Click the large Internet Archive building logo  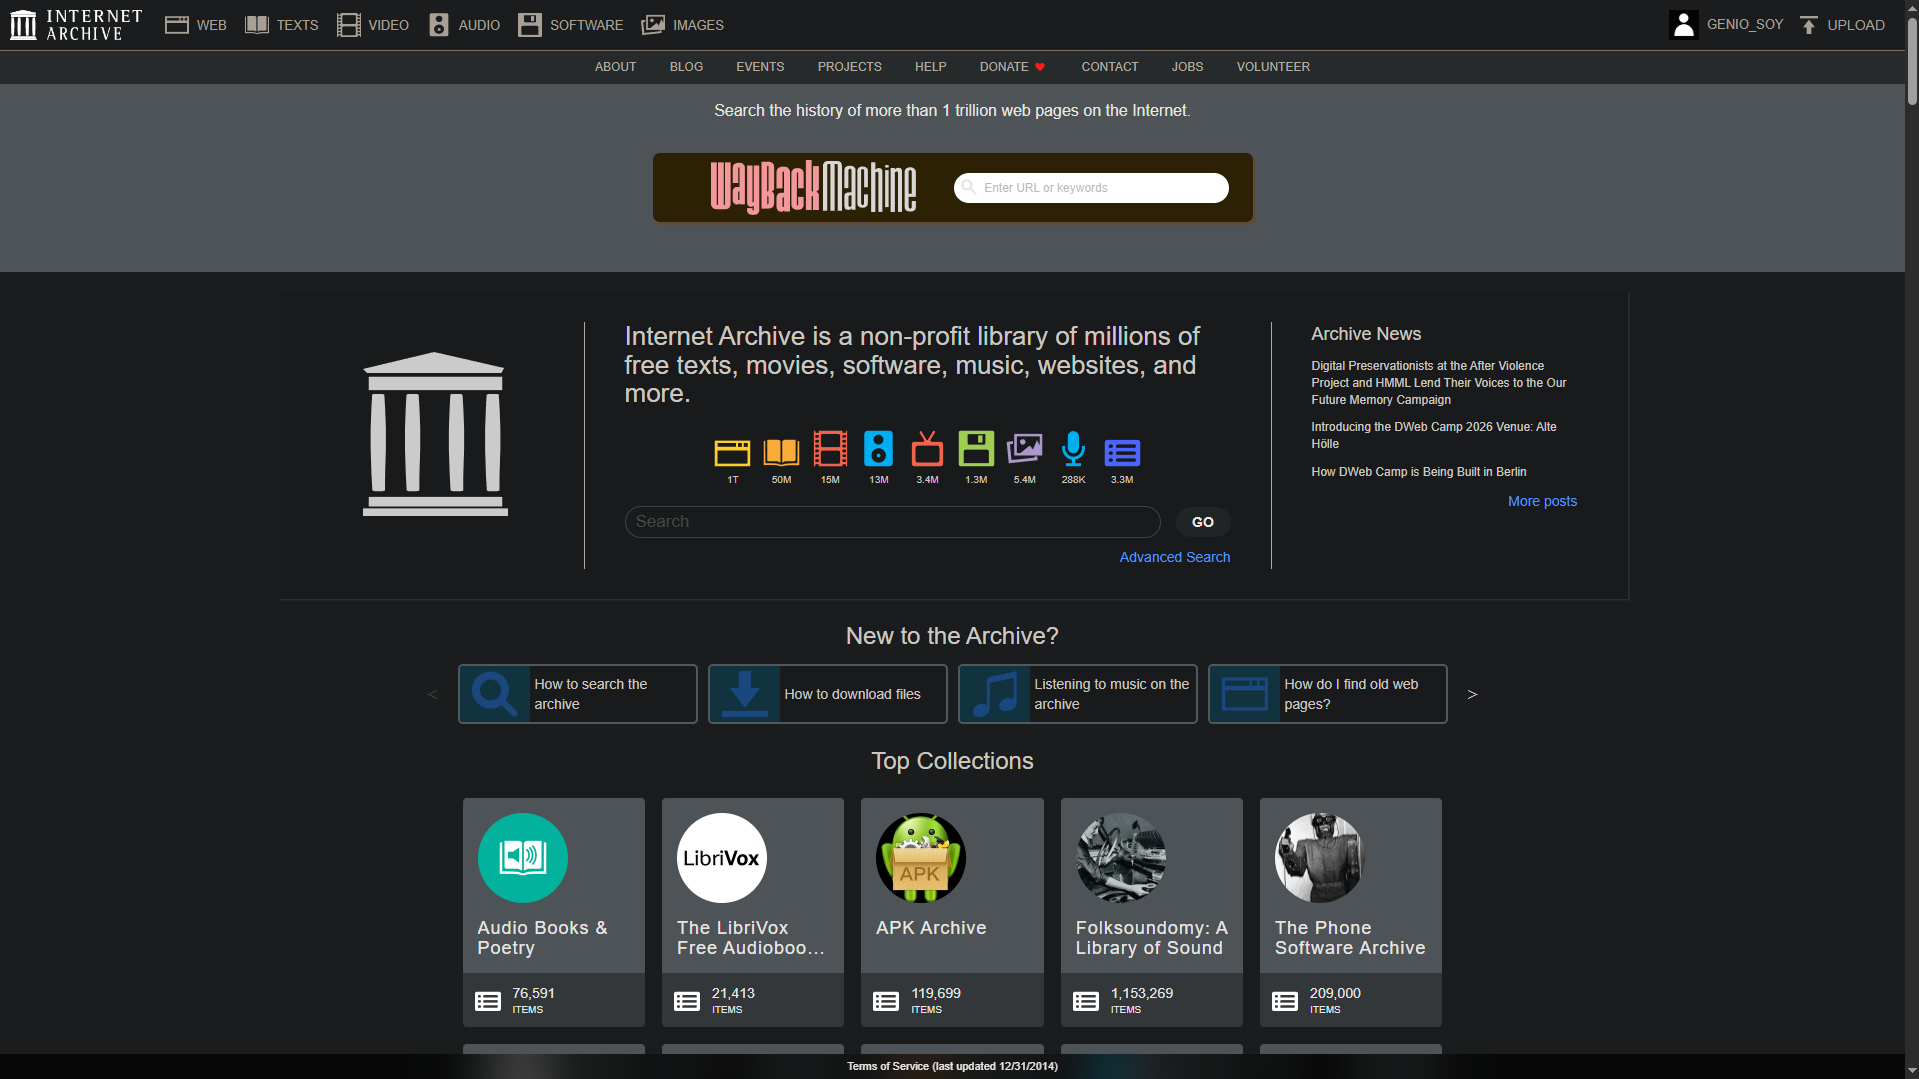(x=435, y=434)
